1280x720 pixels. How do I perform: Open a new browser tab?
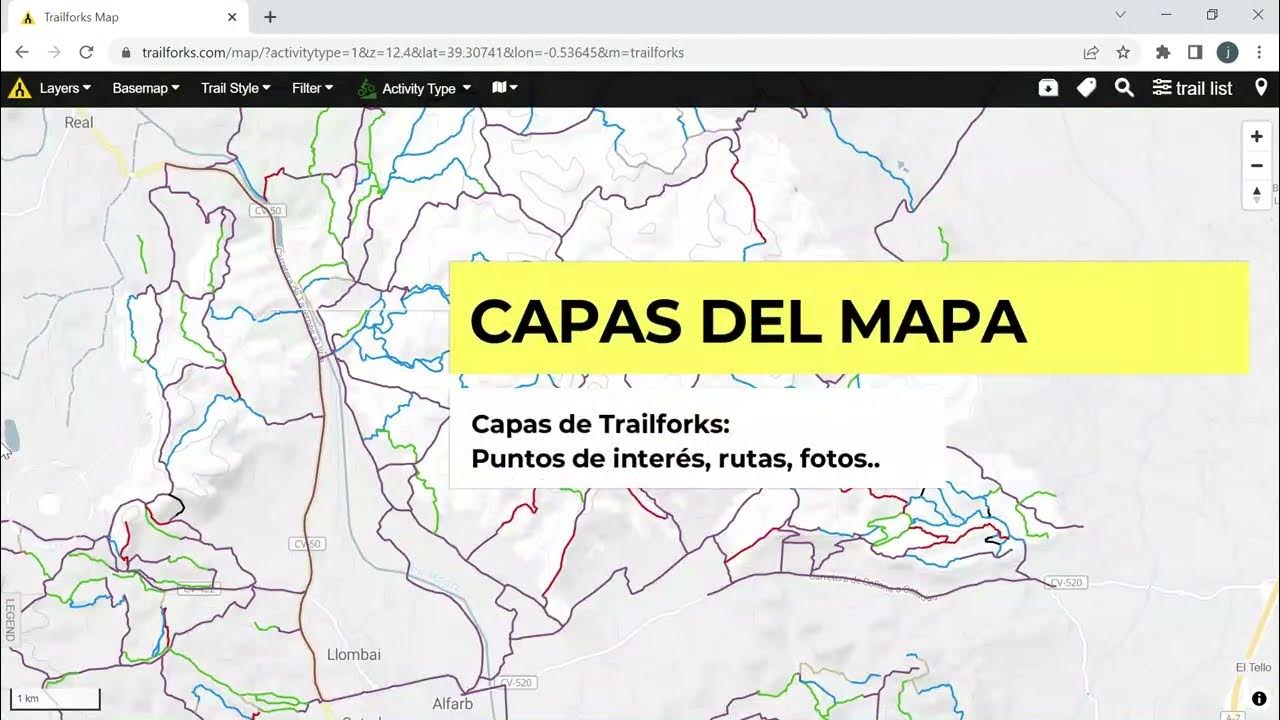pos(270,17)
